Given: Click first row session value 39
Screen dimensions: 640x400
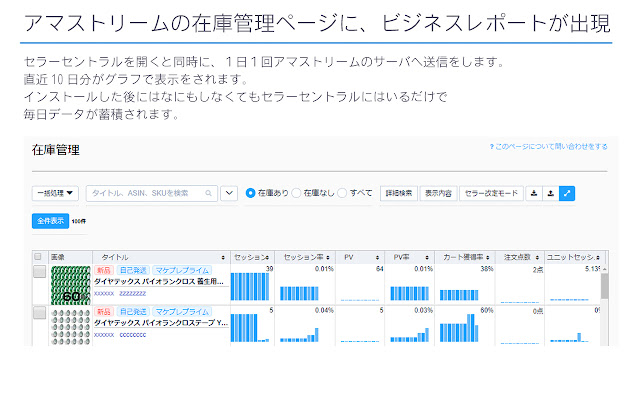Looking at the screenshot, I should (x=269, y=269).
